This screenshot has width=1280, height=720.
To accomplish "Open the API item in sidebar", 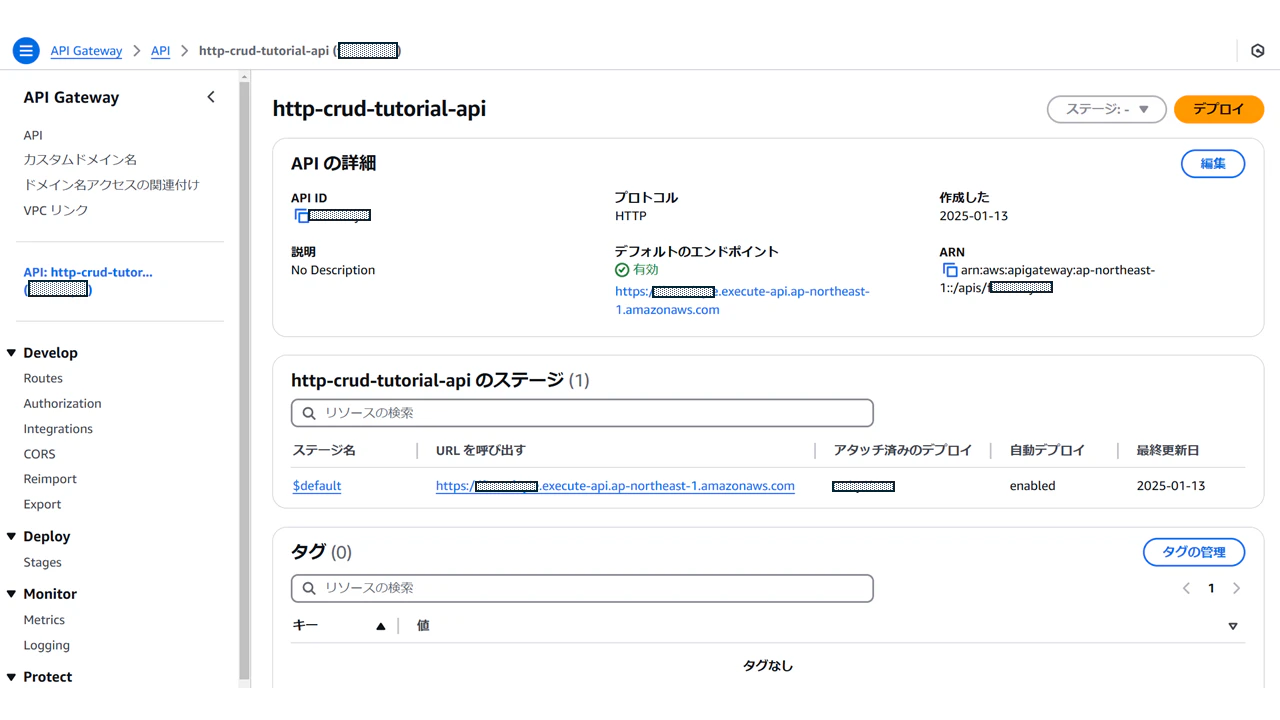I will [33, 135].
